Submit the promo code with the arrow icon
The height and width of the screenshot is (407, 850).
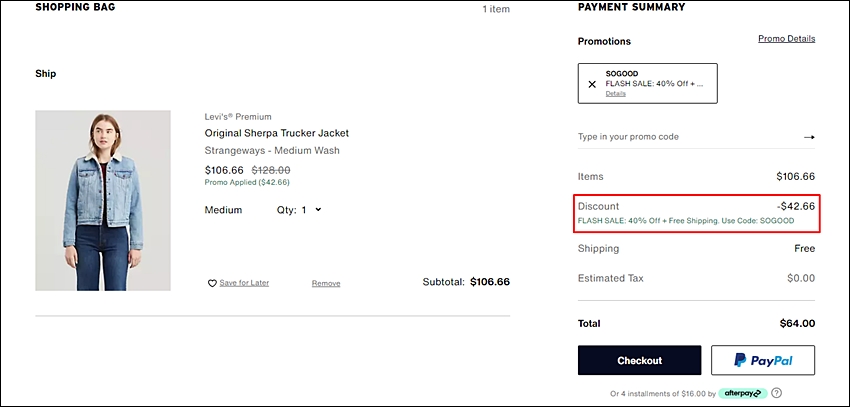[x=809, y=137]
